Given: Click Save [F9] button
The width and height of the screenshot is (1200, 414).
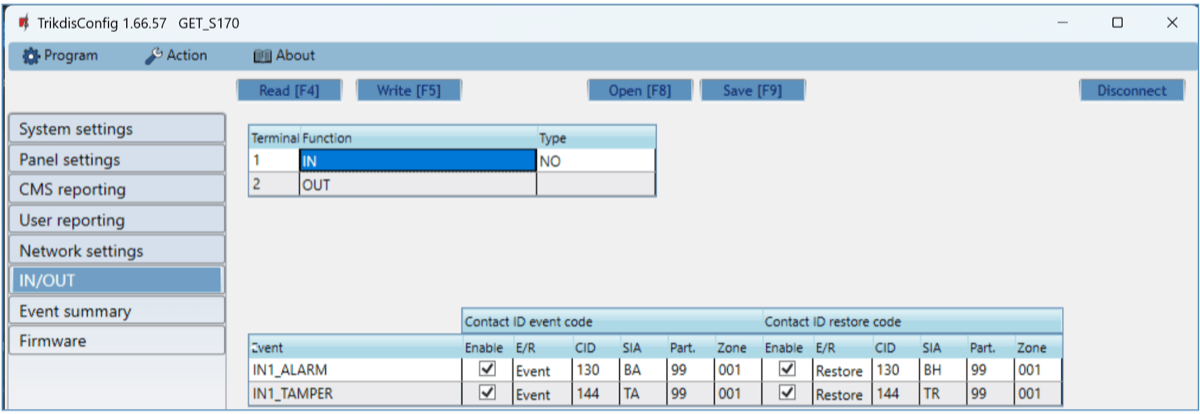Looking at the screenshot, I should (752, 90).
